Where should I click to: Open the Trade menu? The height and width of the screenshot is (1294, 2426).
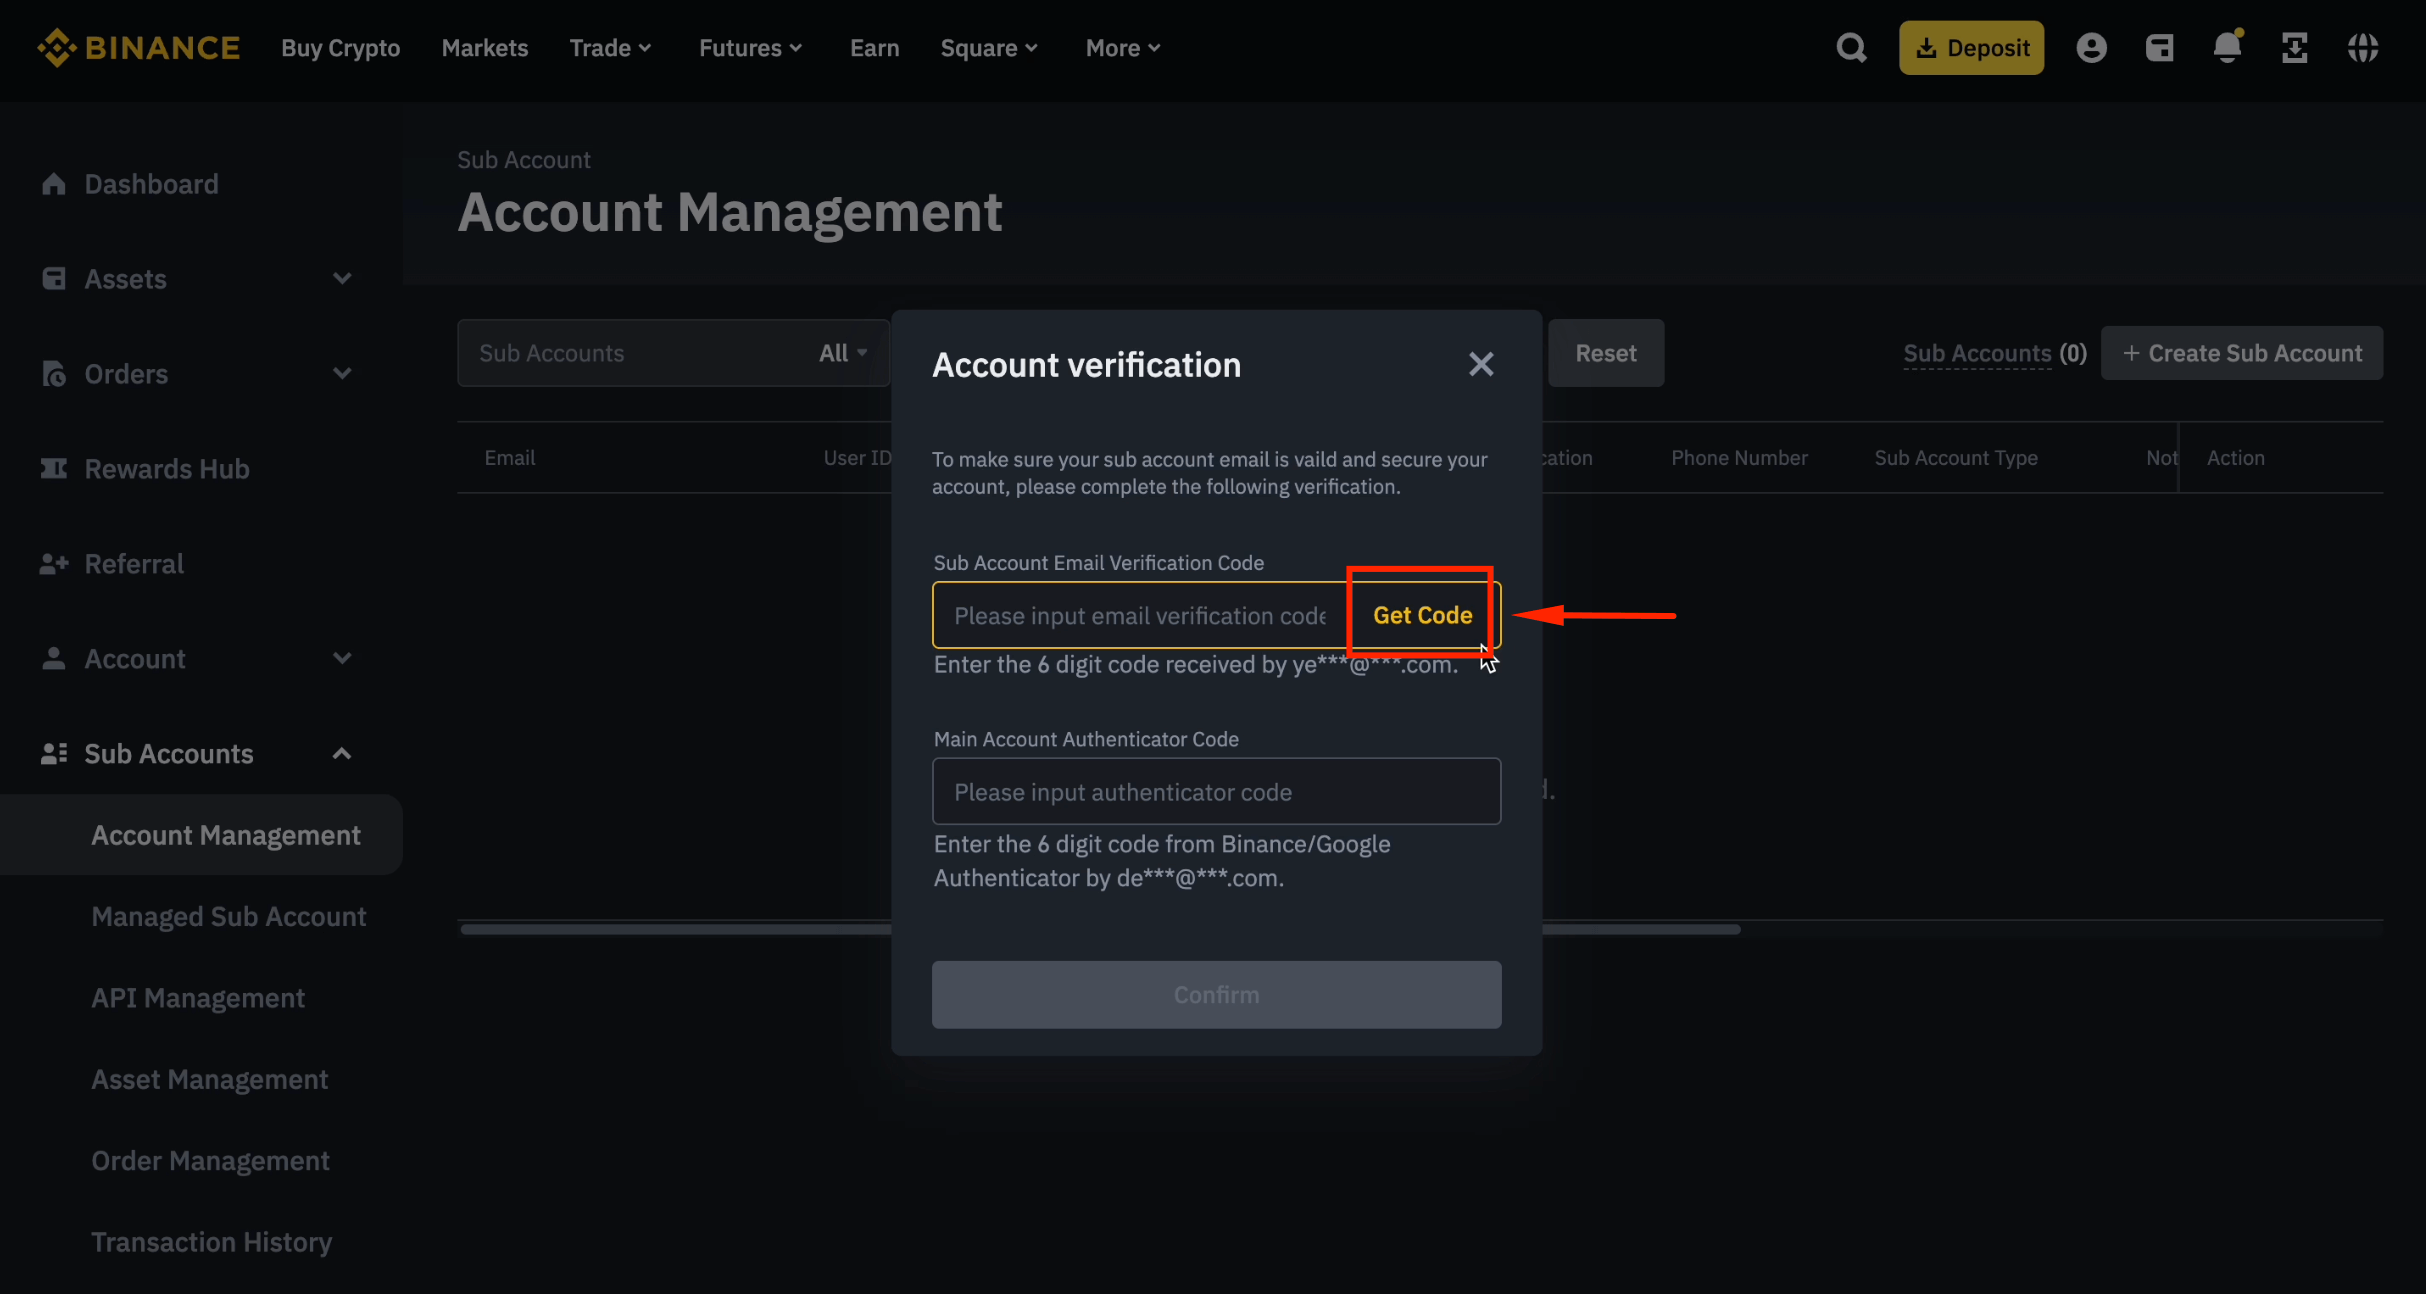(610, 48)
